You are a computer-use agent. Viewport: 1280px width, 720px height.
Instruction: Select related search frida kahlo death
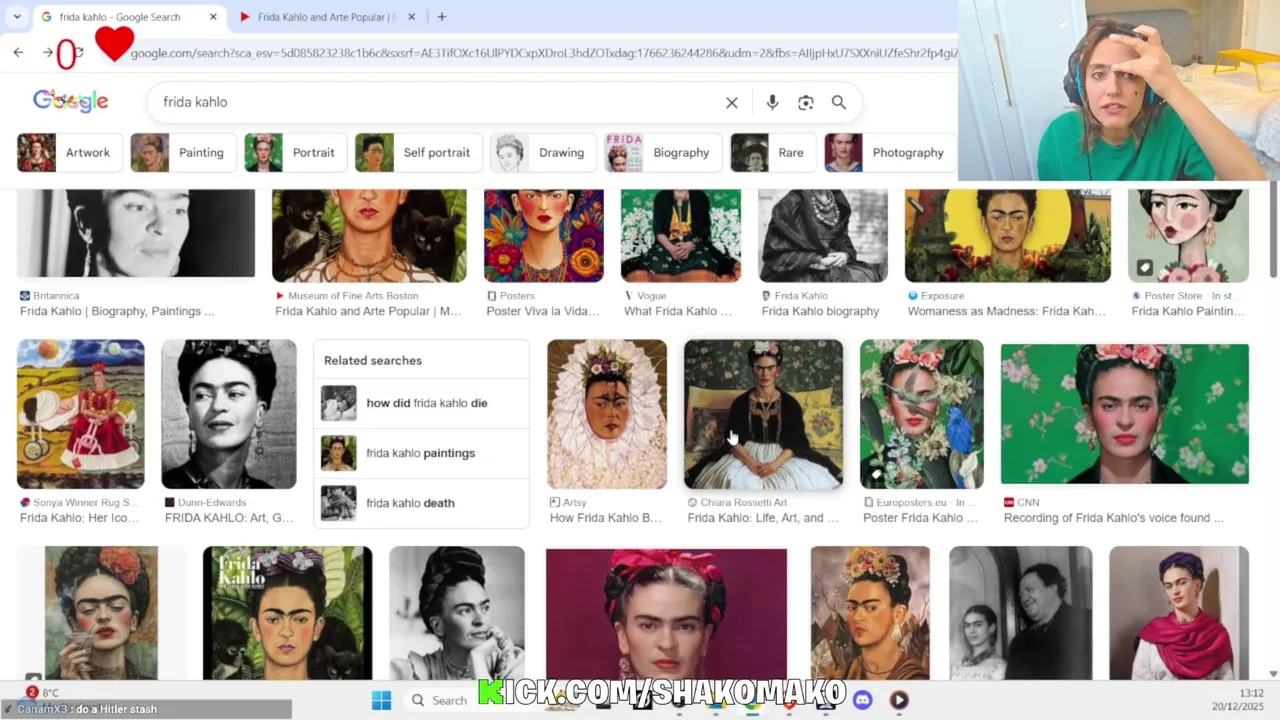click(x=421, y=503)
